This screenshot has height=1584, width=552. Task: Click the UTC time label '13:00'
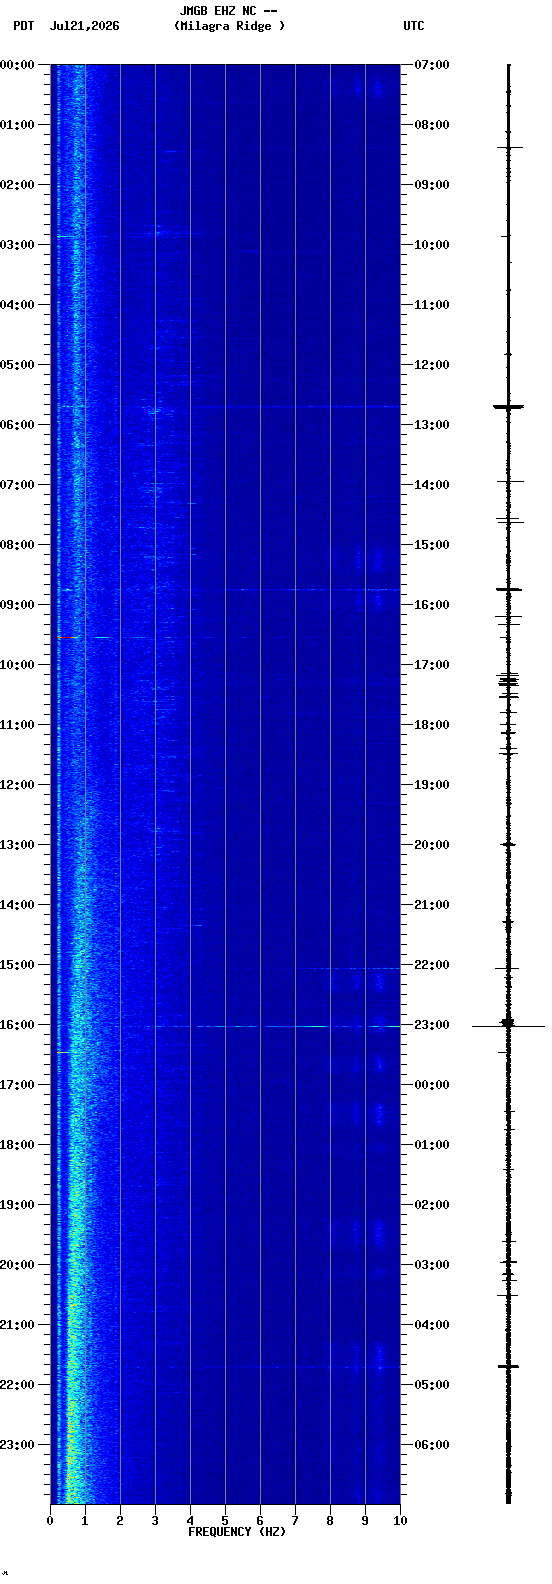click(431, 425)
